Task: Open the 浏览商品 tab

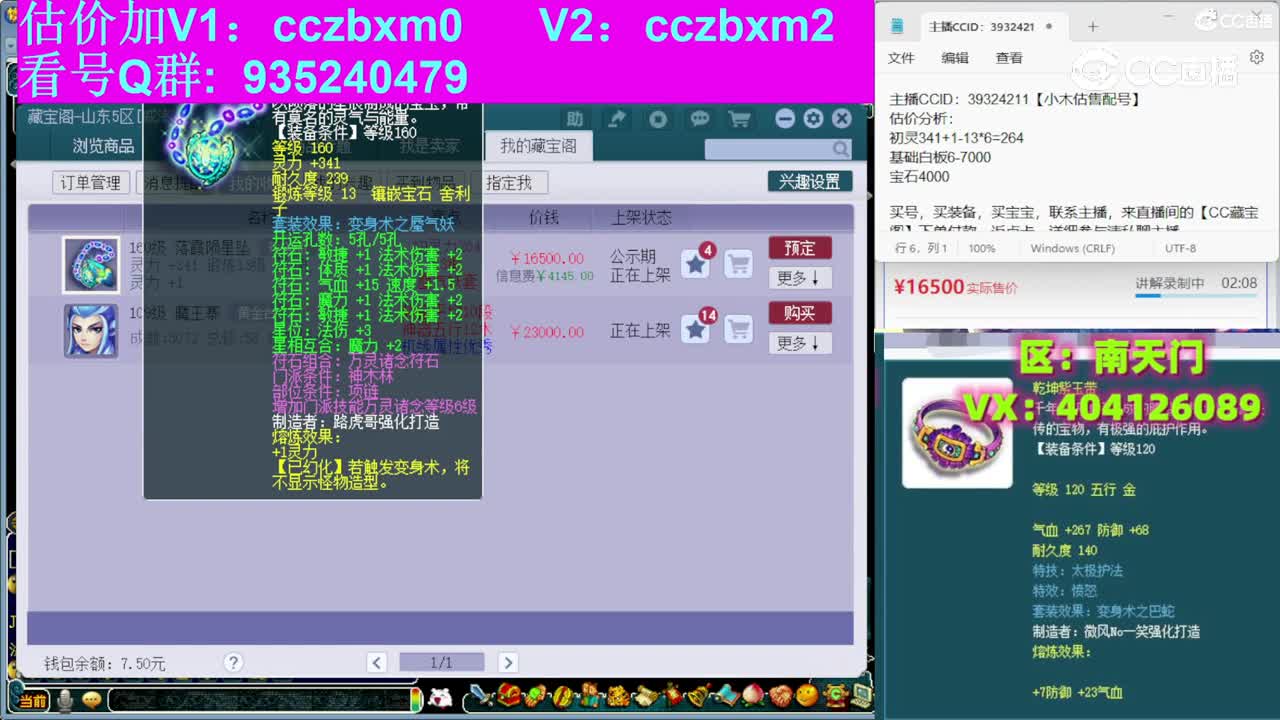Action: pos(103,146)
